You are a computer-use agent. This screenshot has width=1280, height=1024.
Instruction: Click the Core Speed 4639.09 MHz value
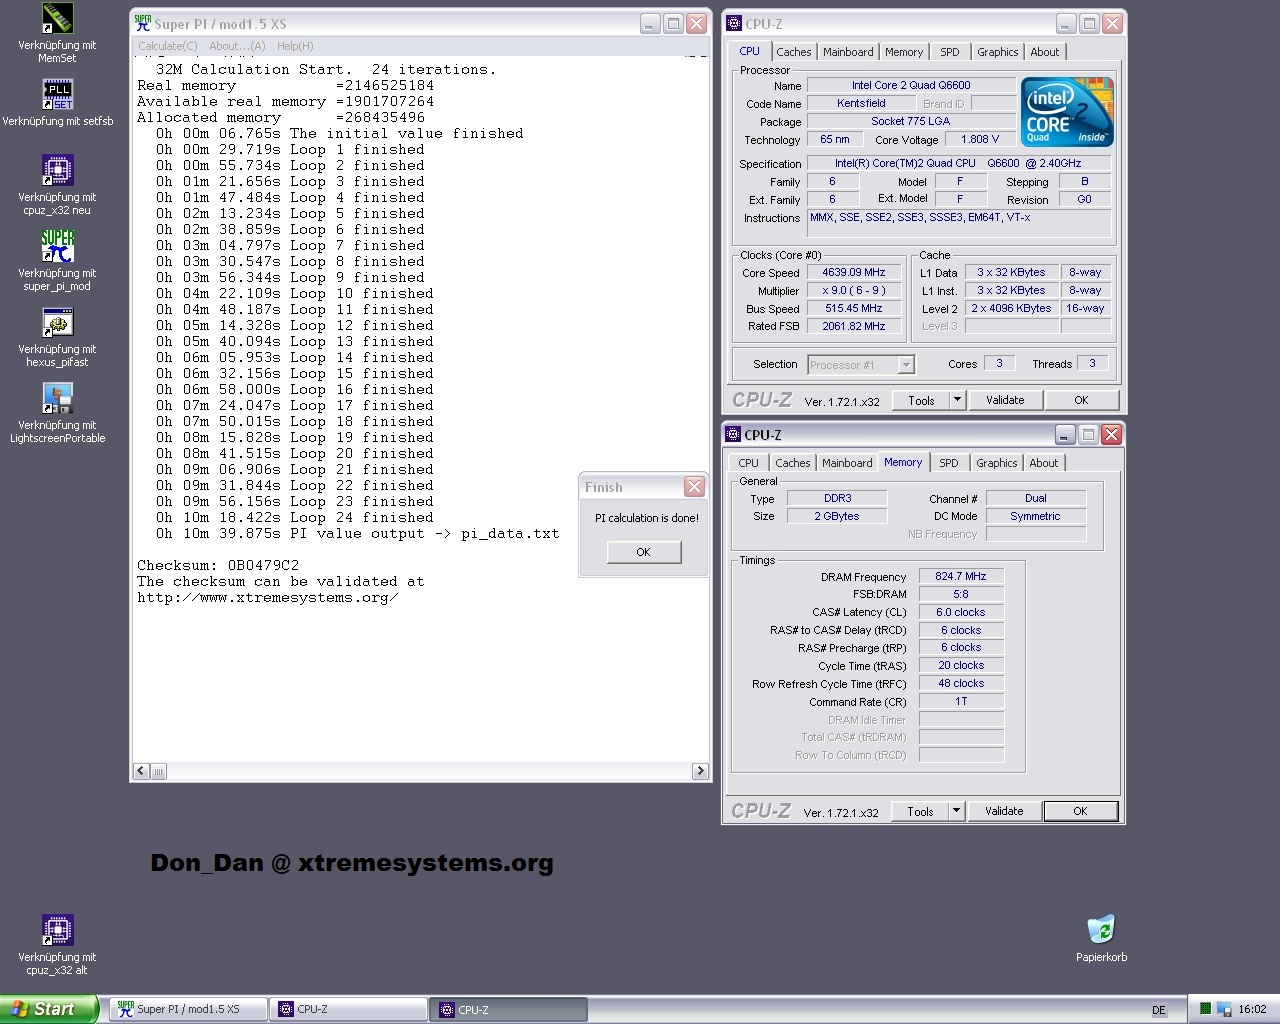coord(854,272)
